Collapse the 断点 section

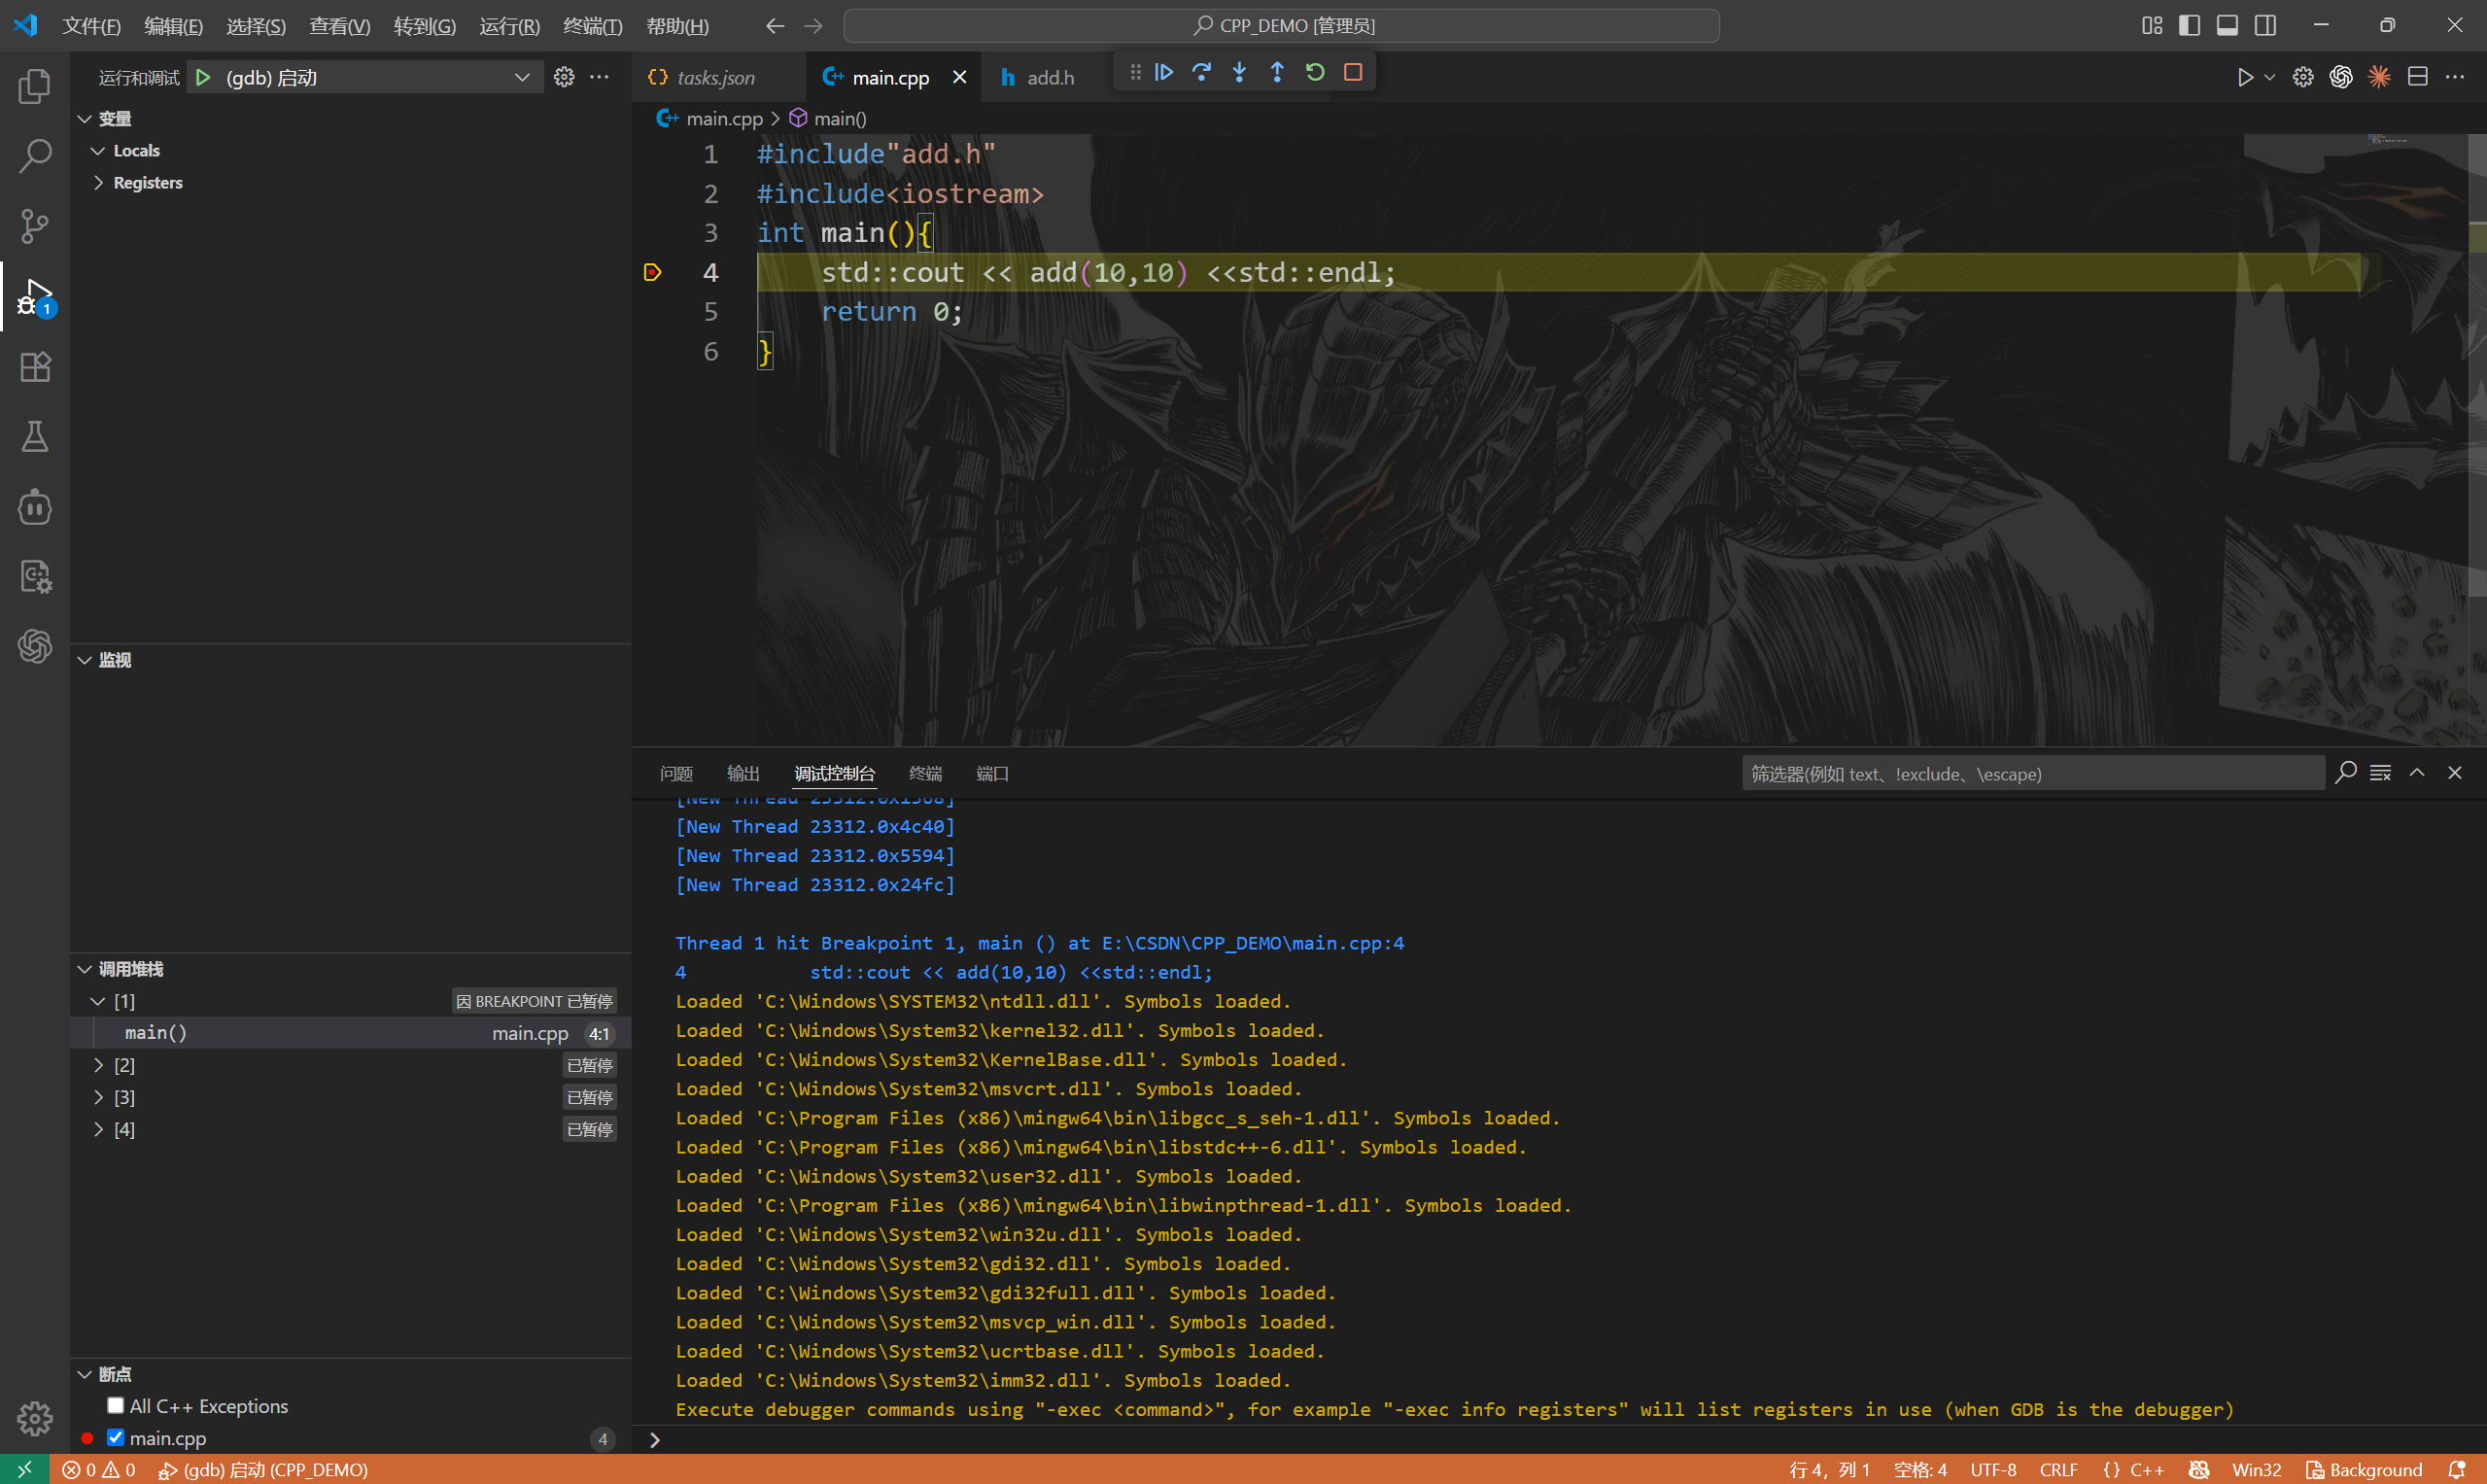click(85, 1374)
